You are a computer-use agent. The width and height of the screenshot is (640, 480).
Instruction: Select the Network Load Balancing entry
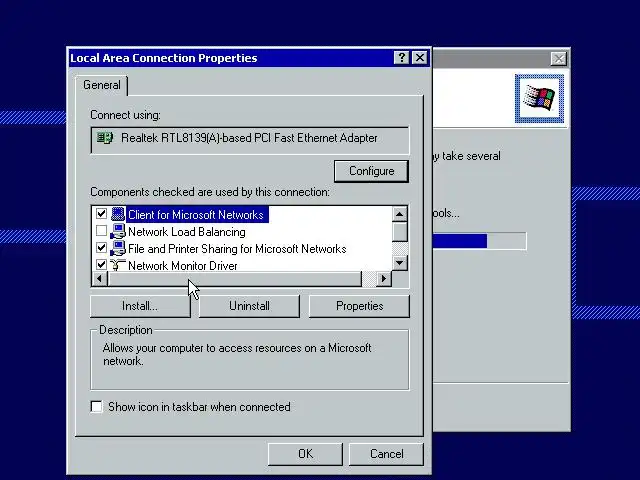coord(187,232)
